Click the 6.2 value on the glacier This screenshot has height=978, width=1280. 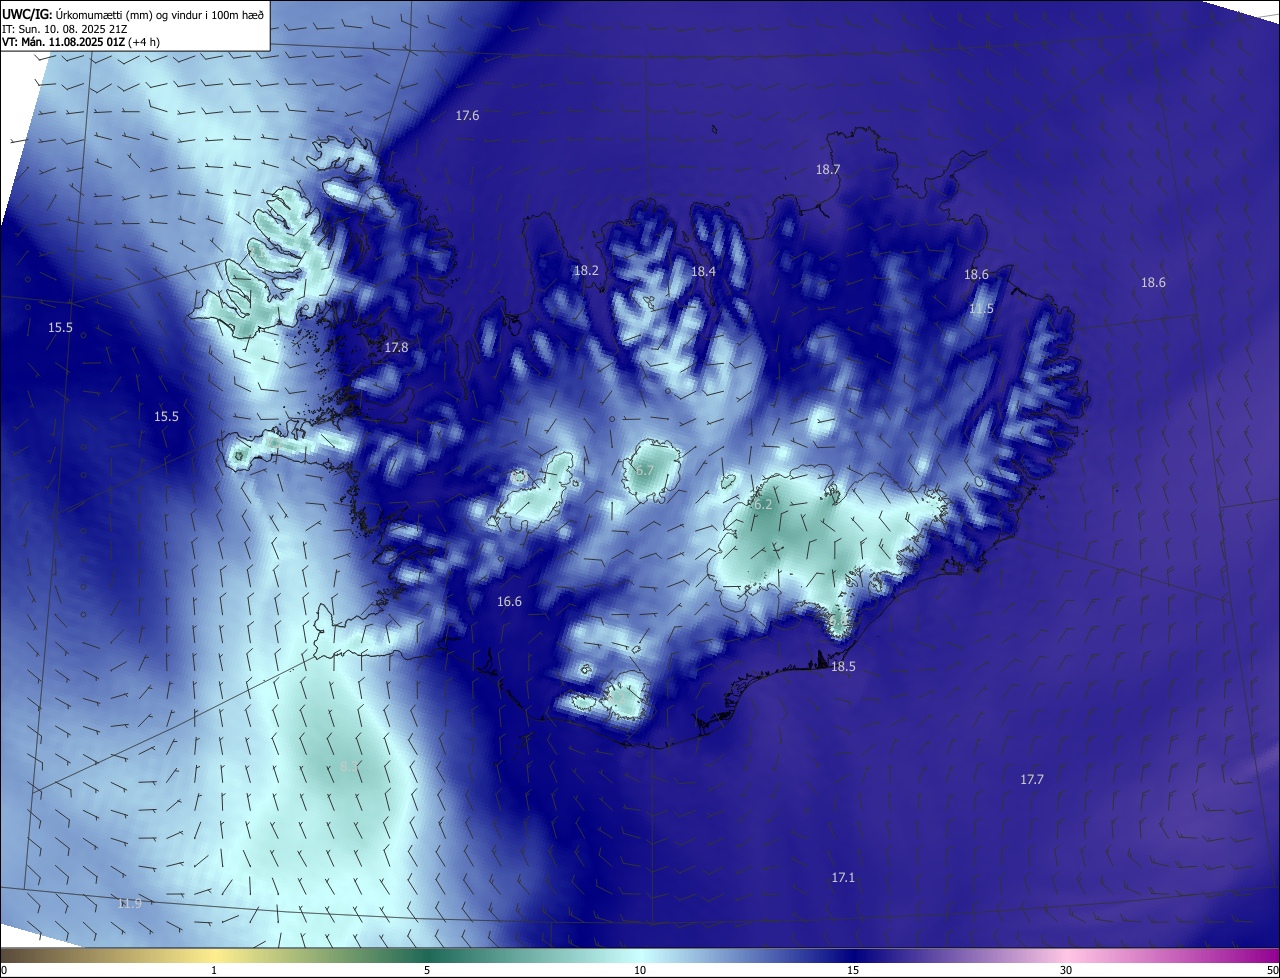pos(763,505)
